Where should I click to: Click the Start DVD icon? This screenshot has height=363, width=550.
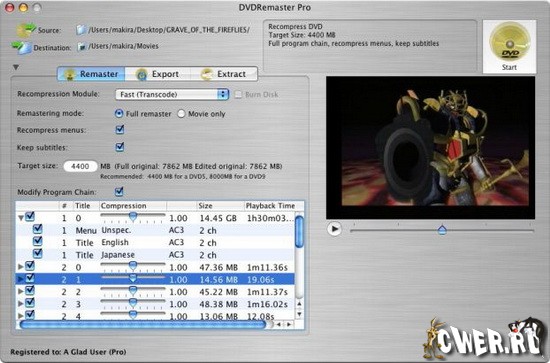[x=510, y=41]
